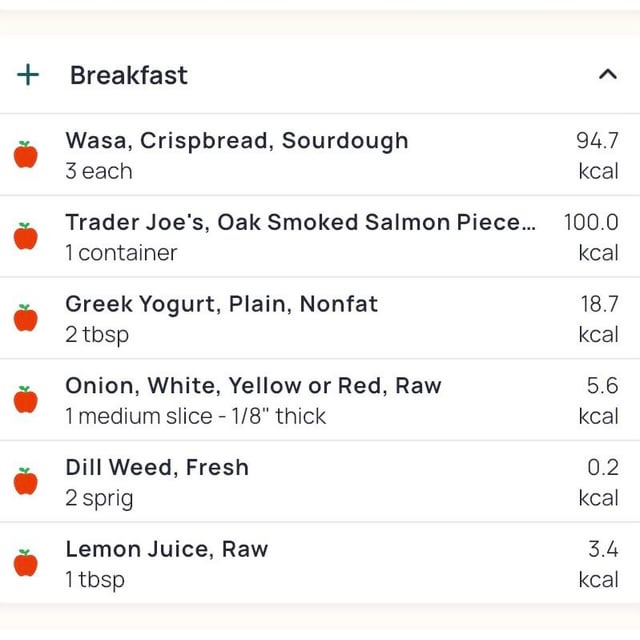Screen dimensions: 640x640
Task: Open Trader Joe's Oak Smoked Salmon entry
Action: [x=300, y=222]
